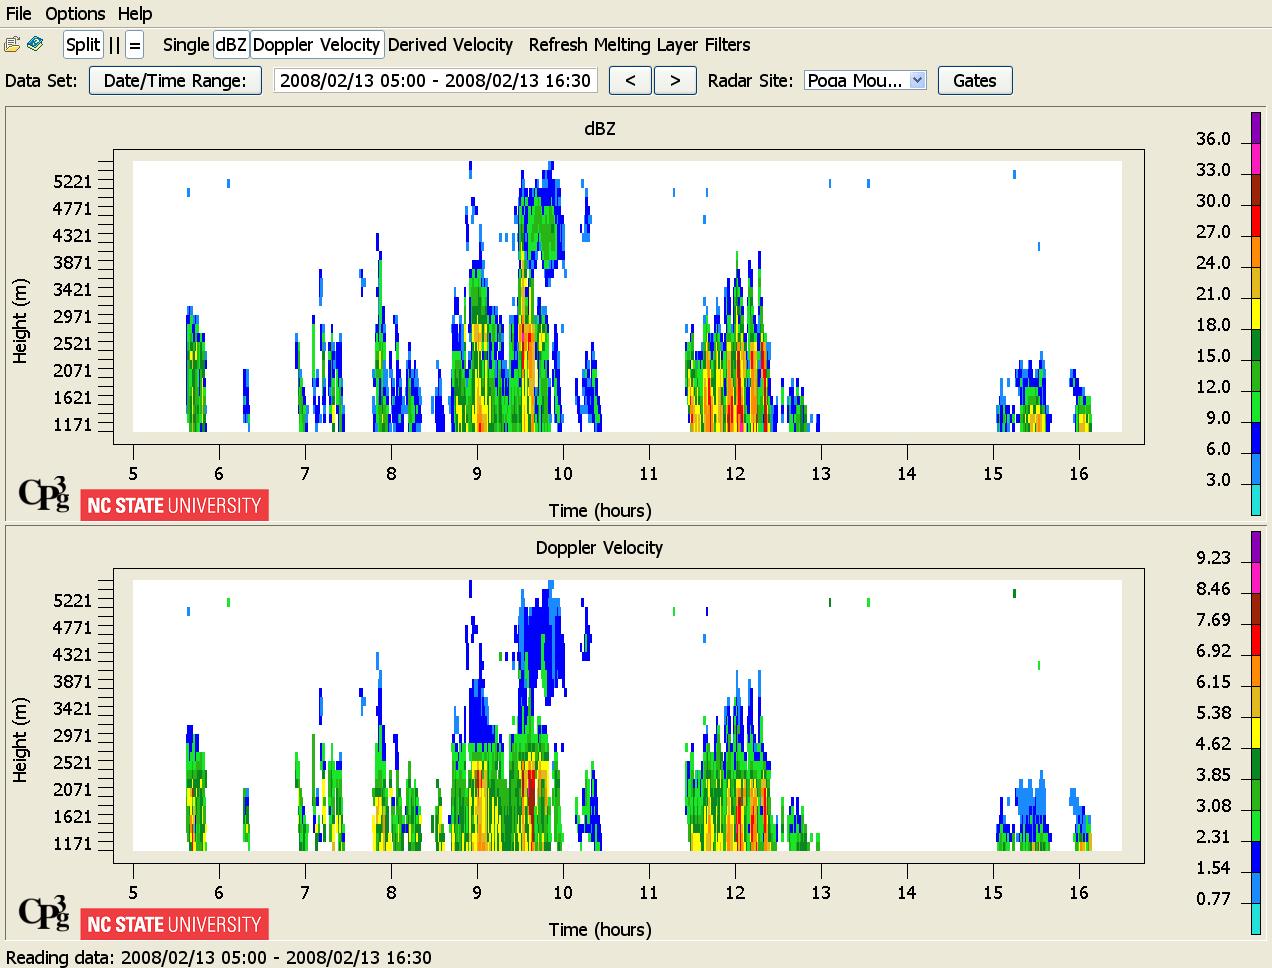This screenshot has height=968, width=1272.
Task: Click the '0.77' label on Doppler scale
Action: tap(1213, 899)
